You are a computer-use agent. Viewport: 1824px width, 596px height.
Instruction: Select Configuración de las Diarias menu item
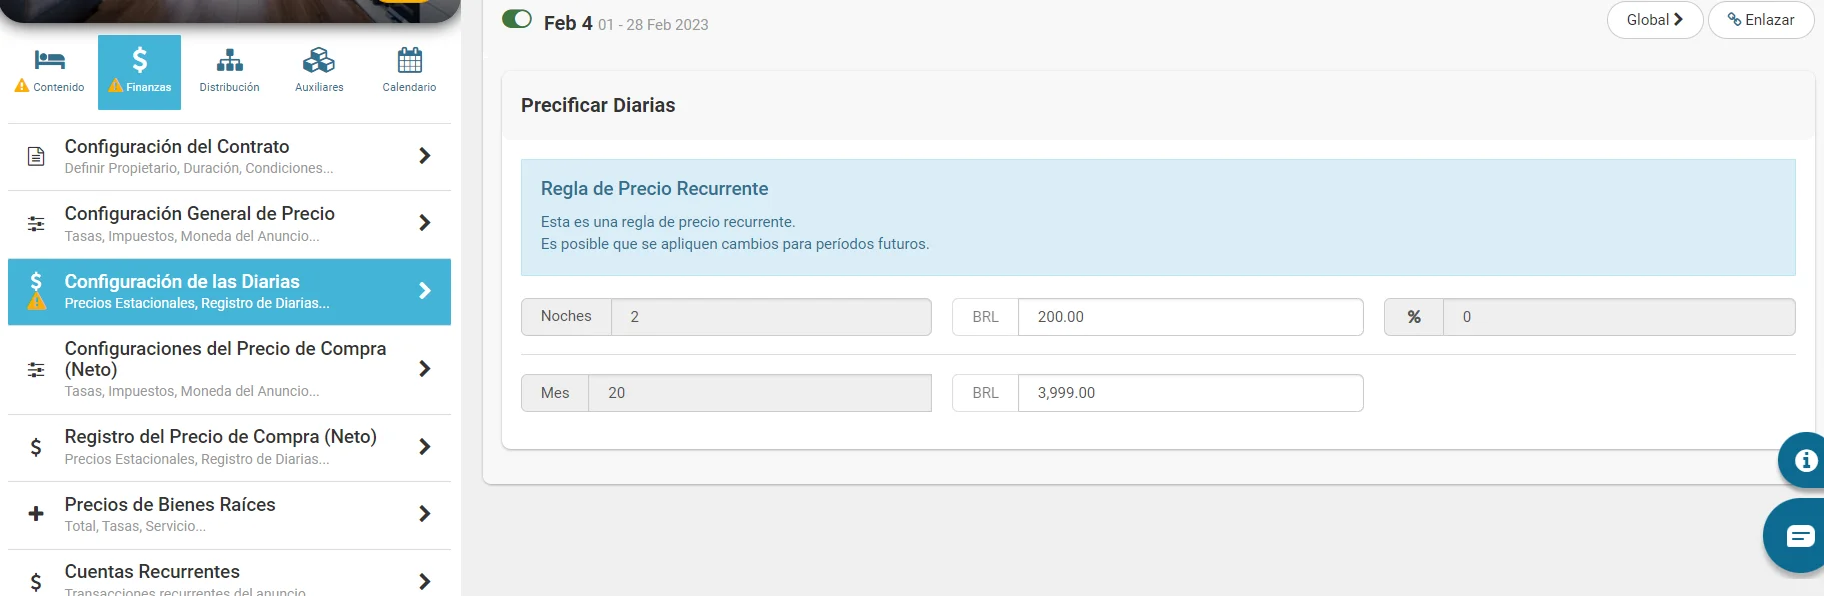pos(229,291)
